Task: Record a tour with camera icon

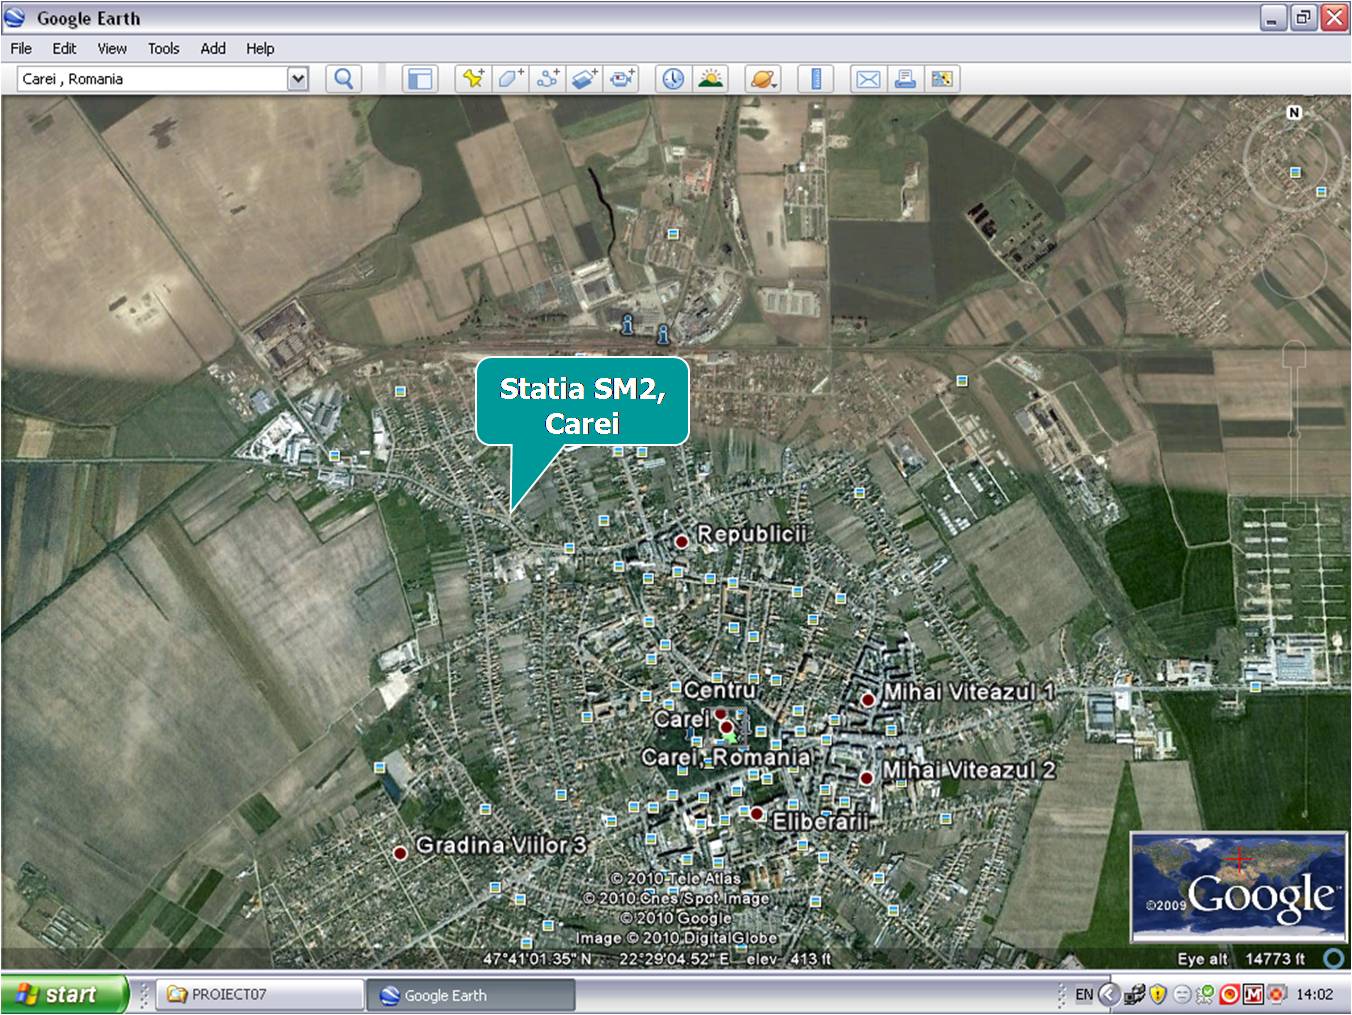Action: point(622,79)
